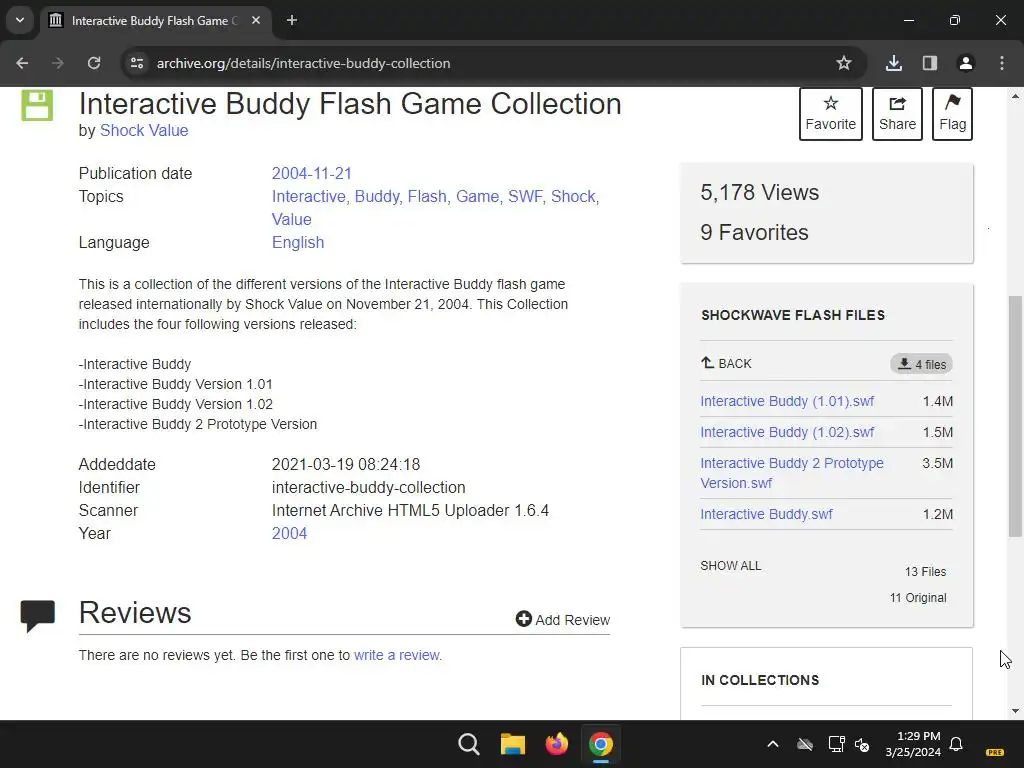Screen dimensions: 1024x768
Task: Click the address bar URL
Action: 304,63
